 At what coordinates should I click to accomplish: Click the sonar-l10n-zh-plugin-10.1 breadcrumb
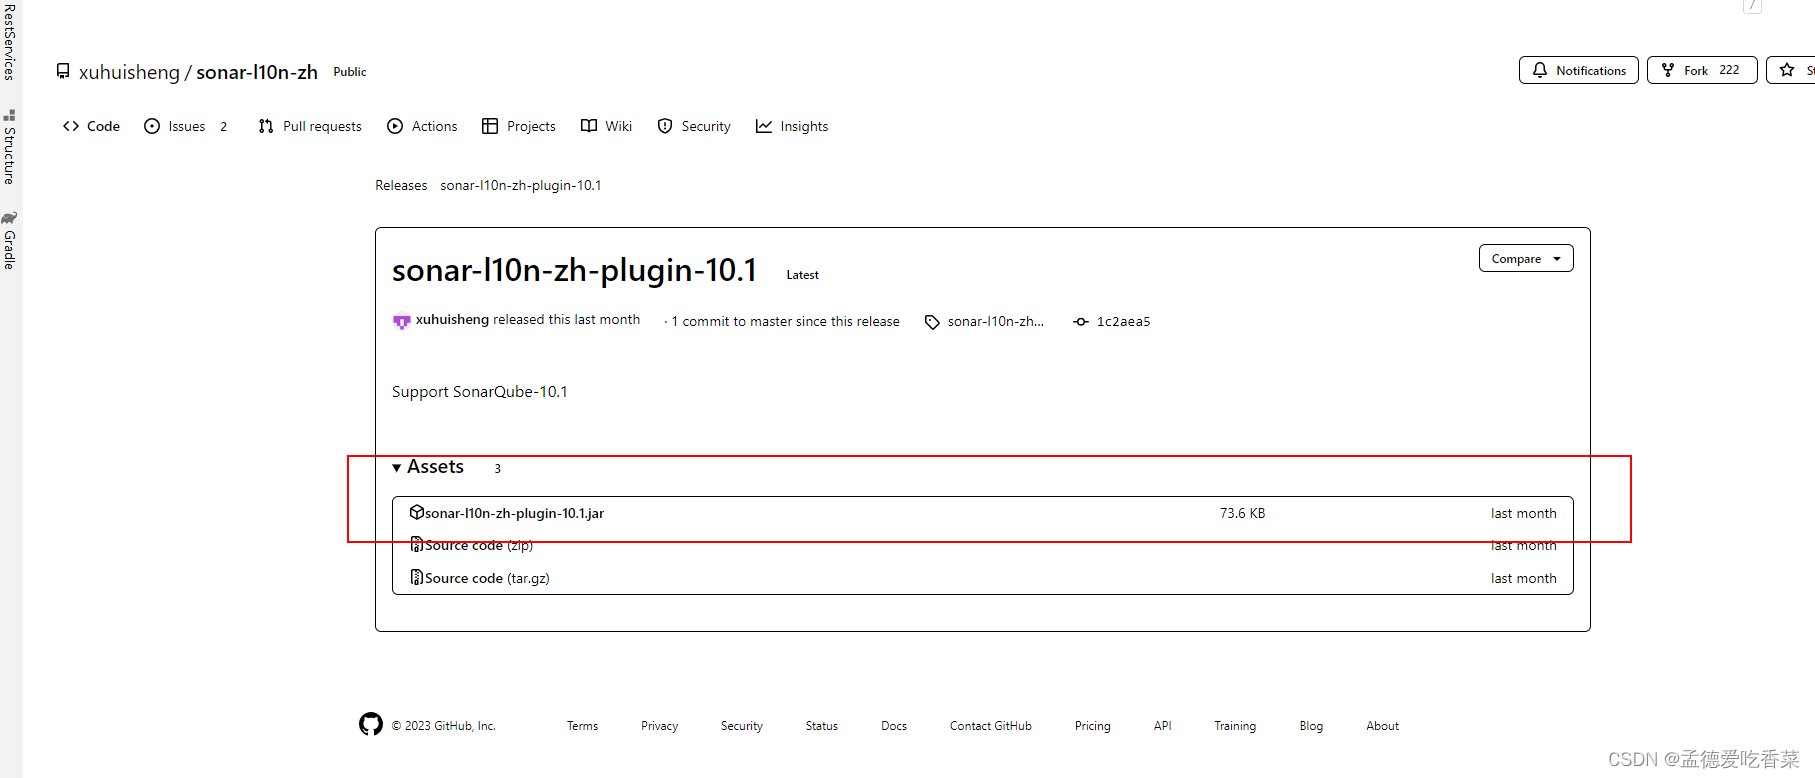coord(521,185)
